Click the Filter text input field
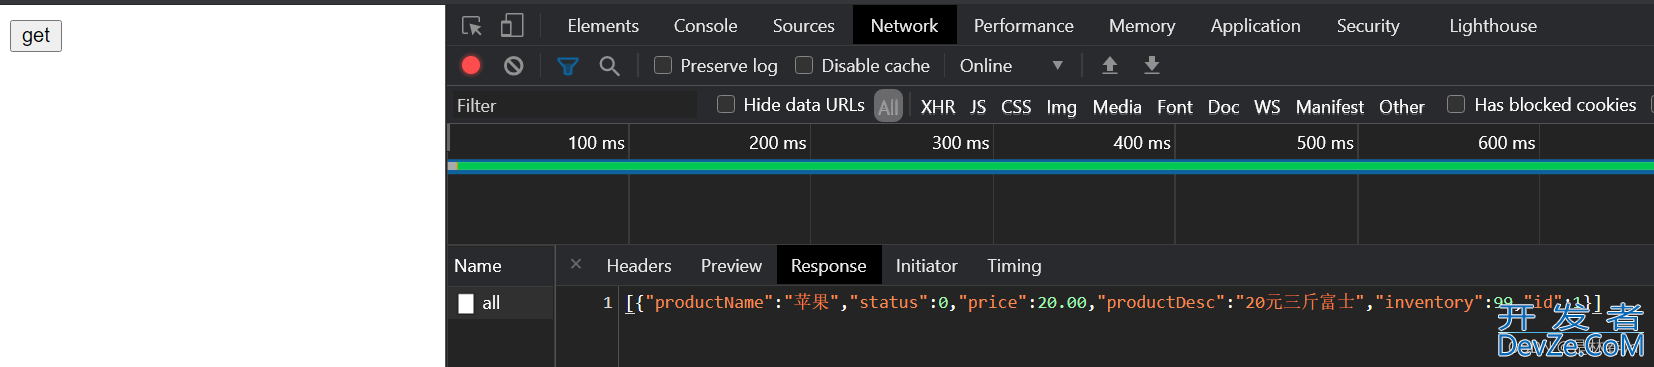 tap(575, 105)
